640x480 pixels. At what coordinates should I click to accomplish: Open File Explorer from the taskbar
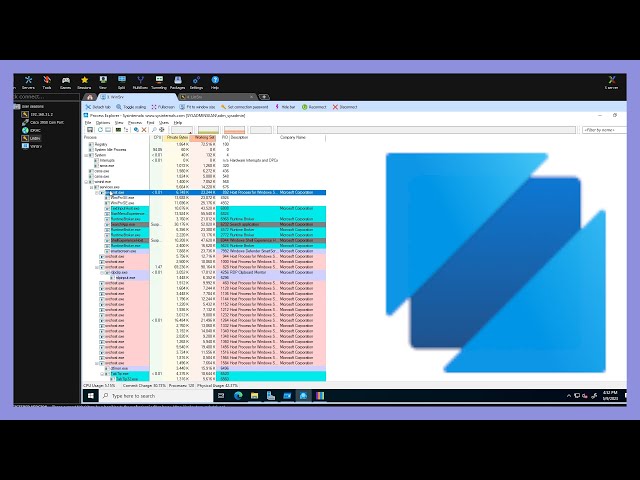click(x=254, y=396)
